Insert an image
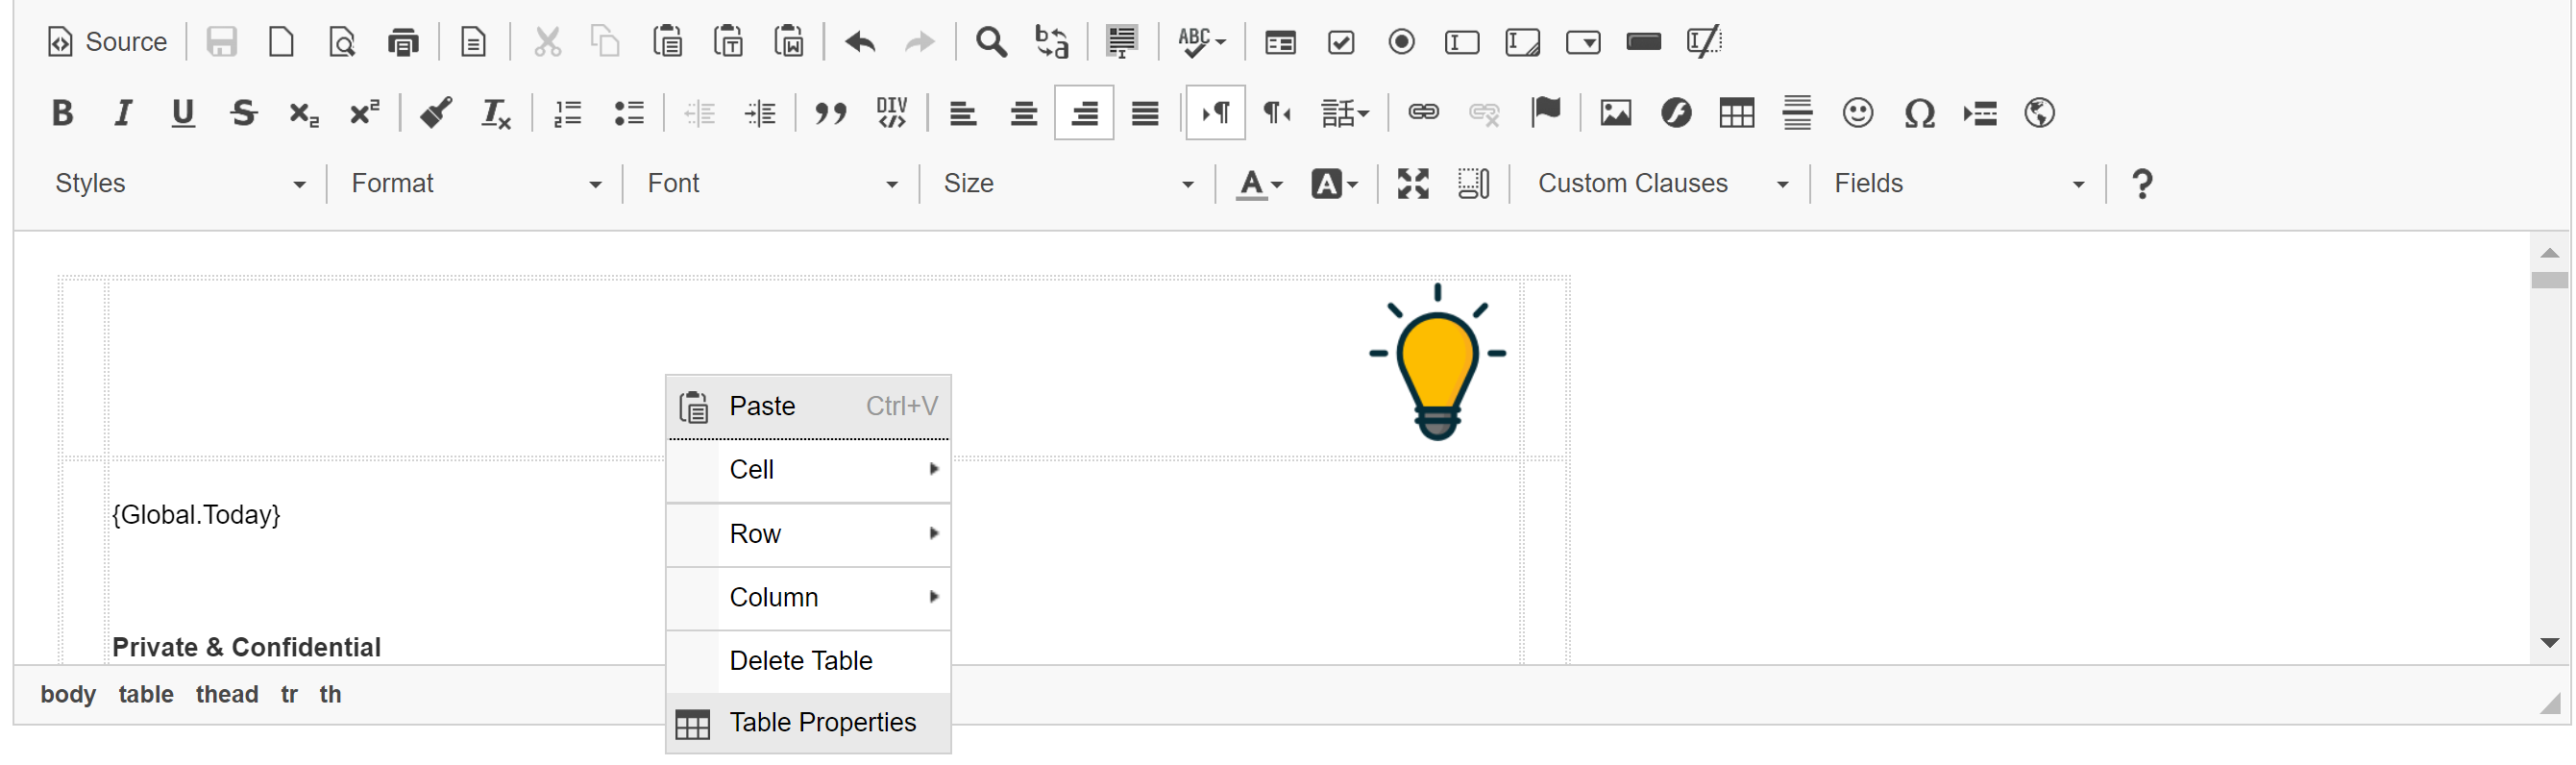 click(x=1616, y=113)
